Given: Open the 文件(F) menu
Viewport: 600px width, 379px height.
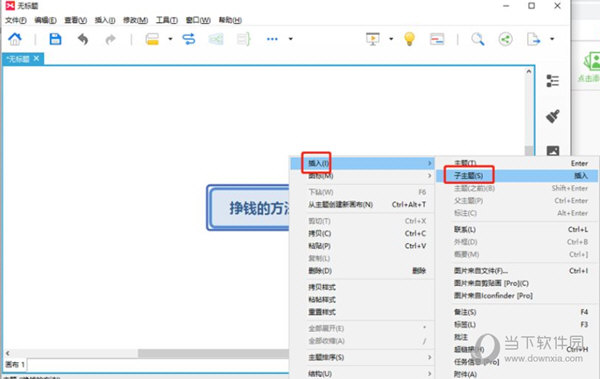Looking at the screenshot, I should 16,20.
